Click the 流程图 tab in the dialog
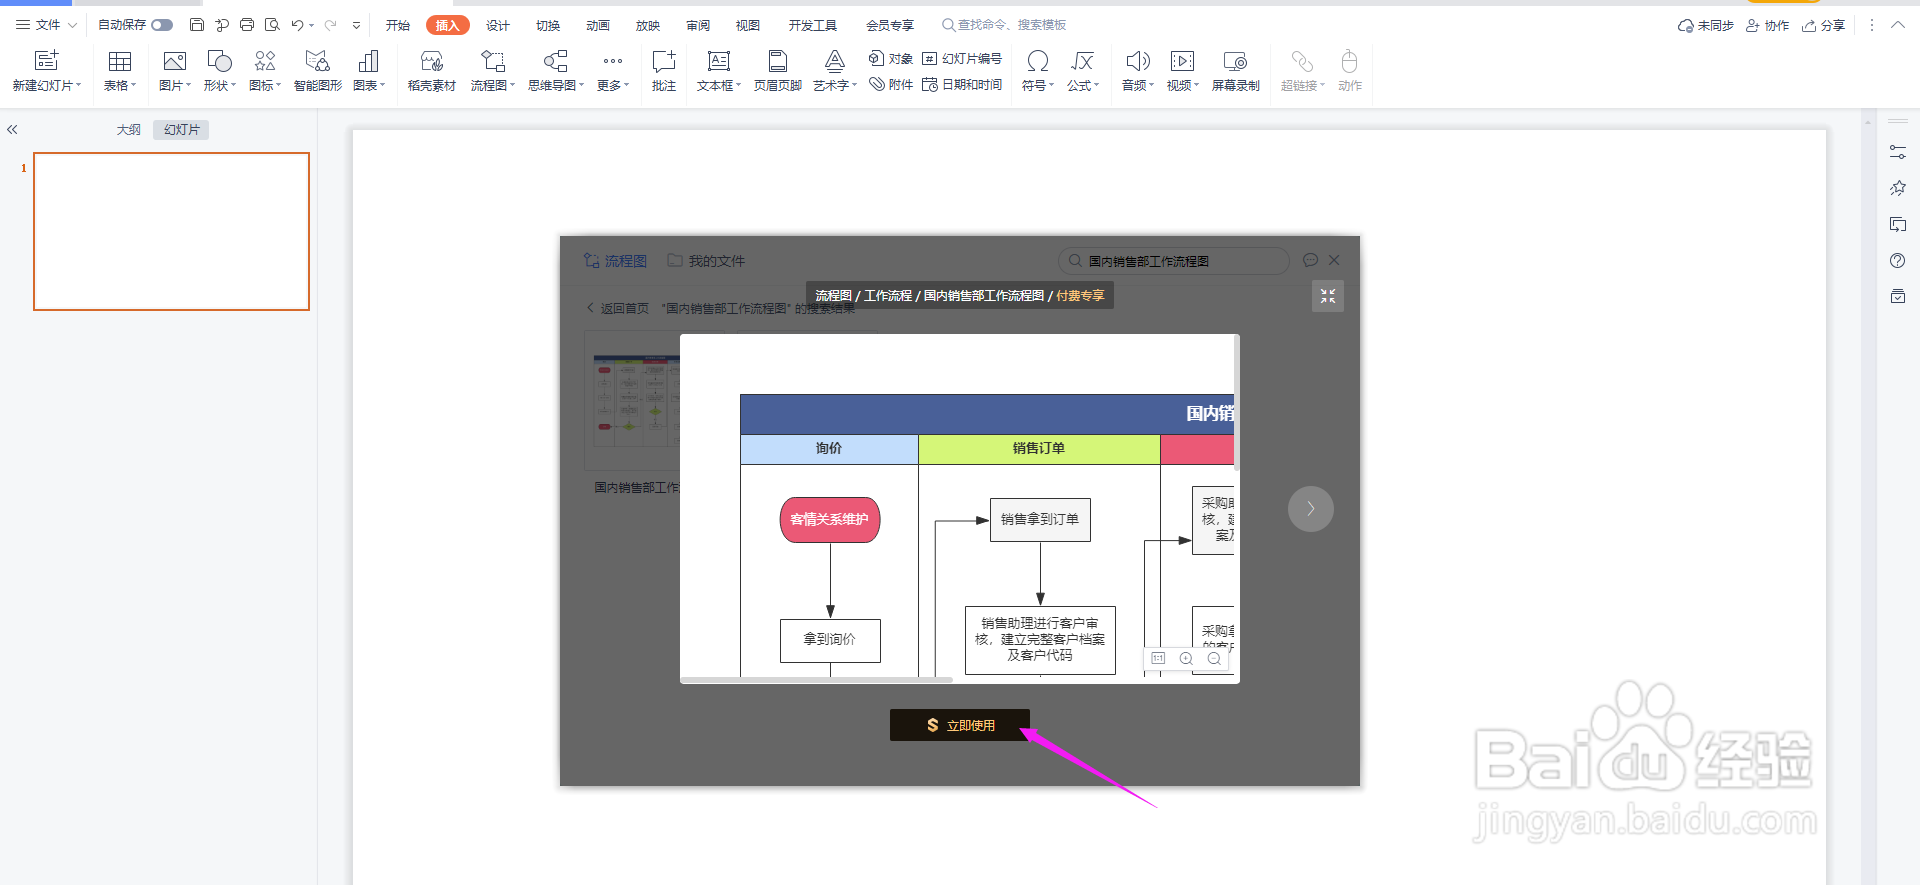Image resolution: width=1920 pixels, height=885 pixels. point(616,261)
